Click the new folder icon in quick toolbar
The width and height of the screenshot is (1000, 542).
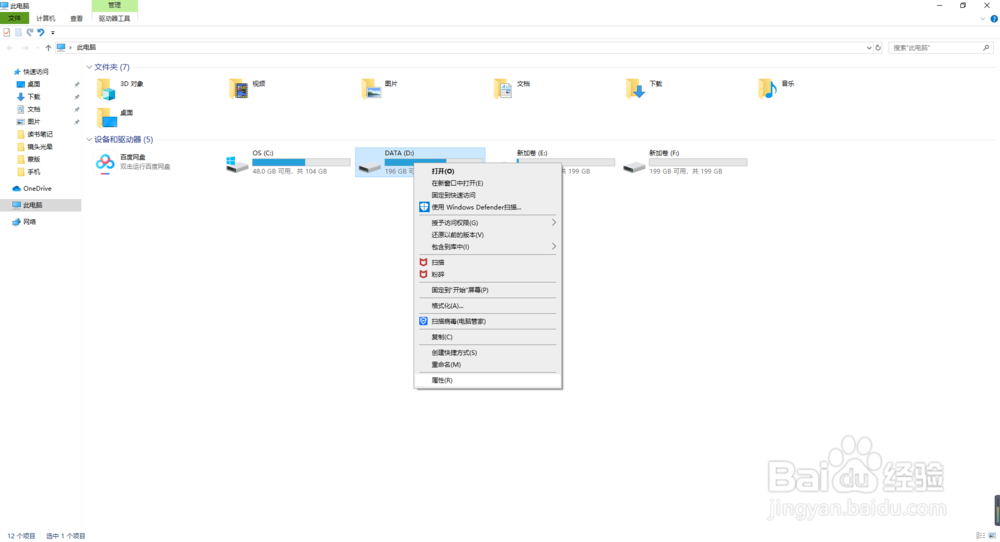(x=18, y=33)
